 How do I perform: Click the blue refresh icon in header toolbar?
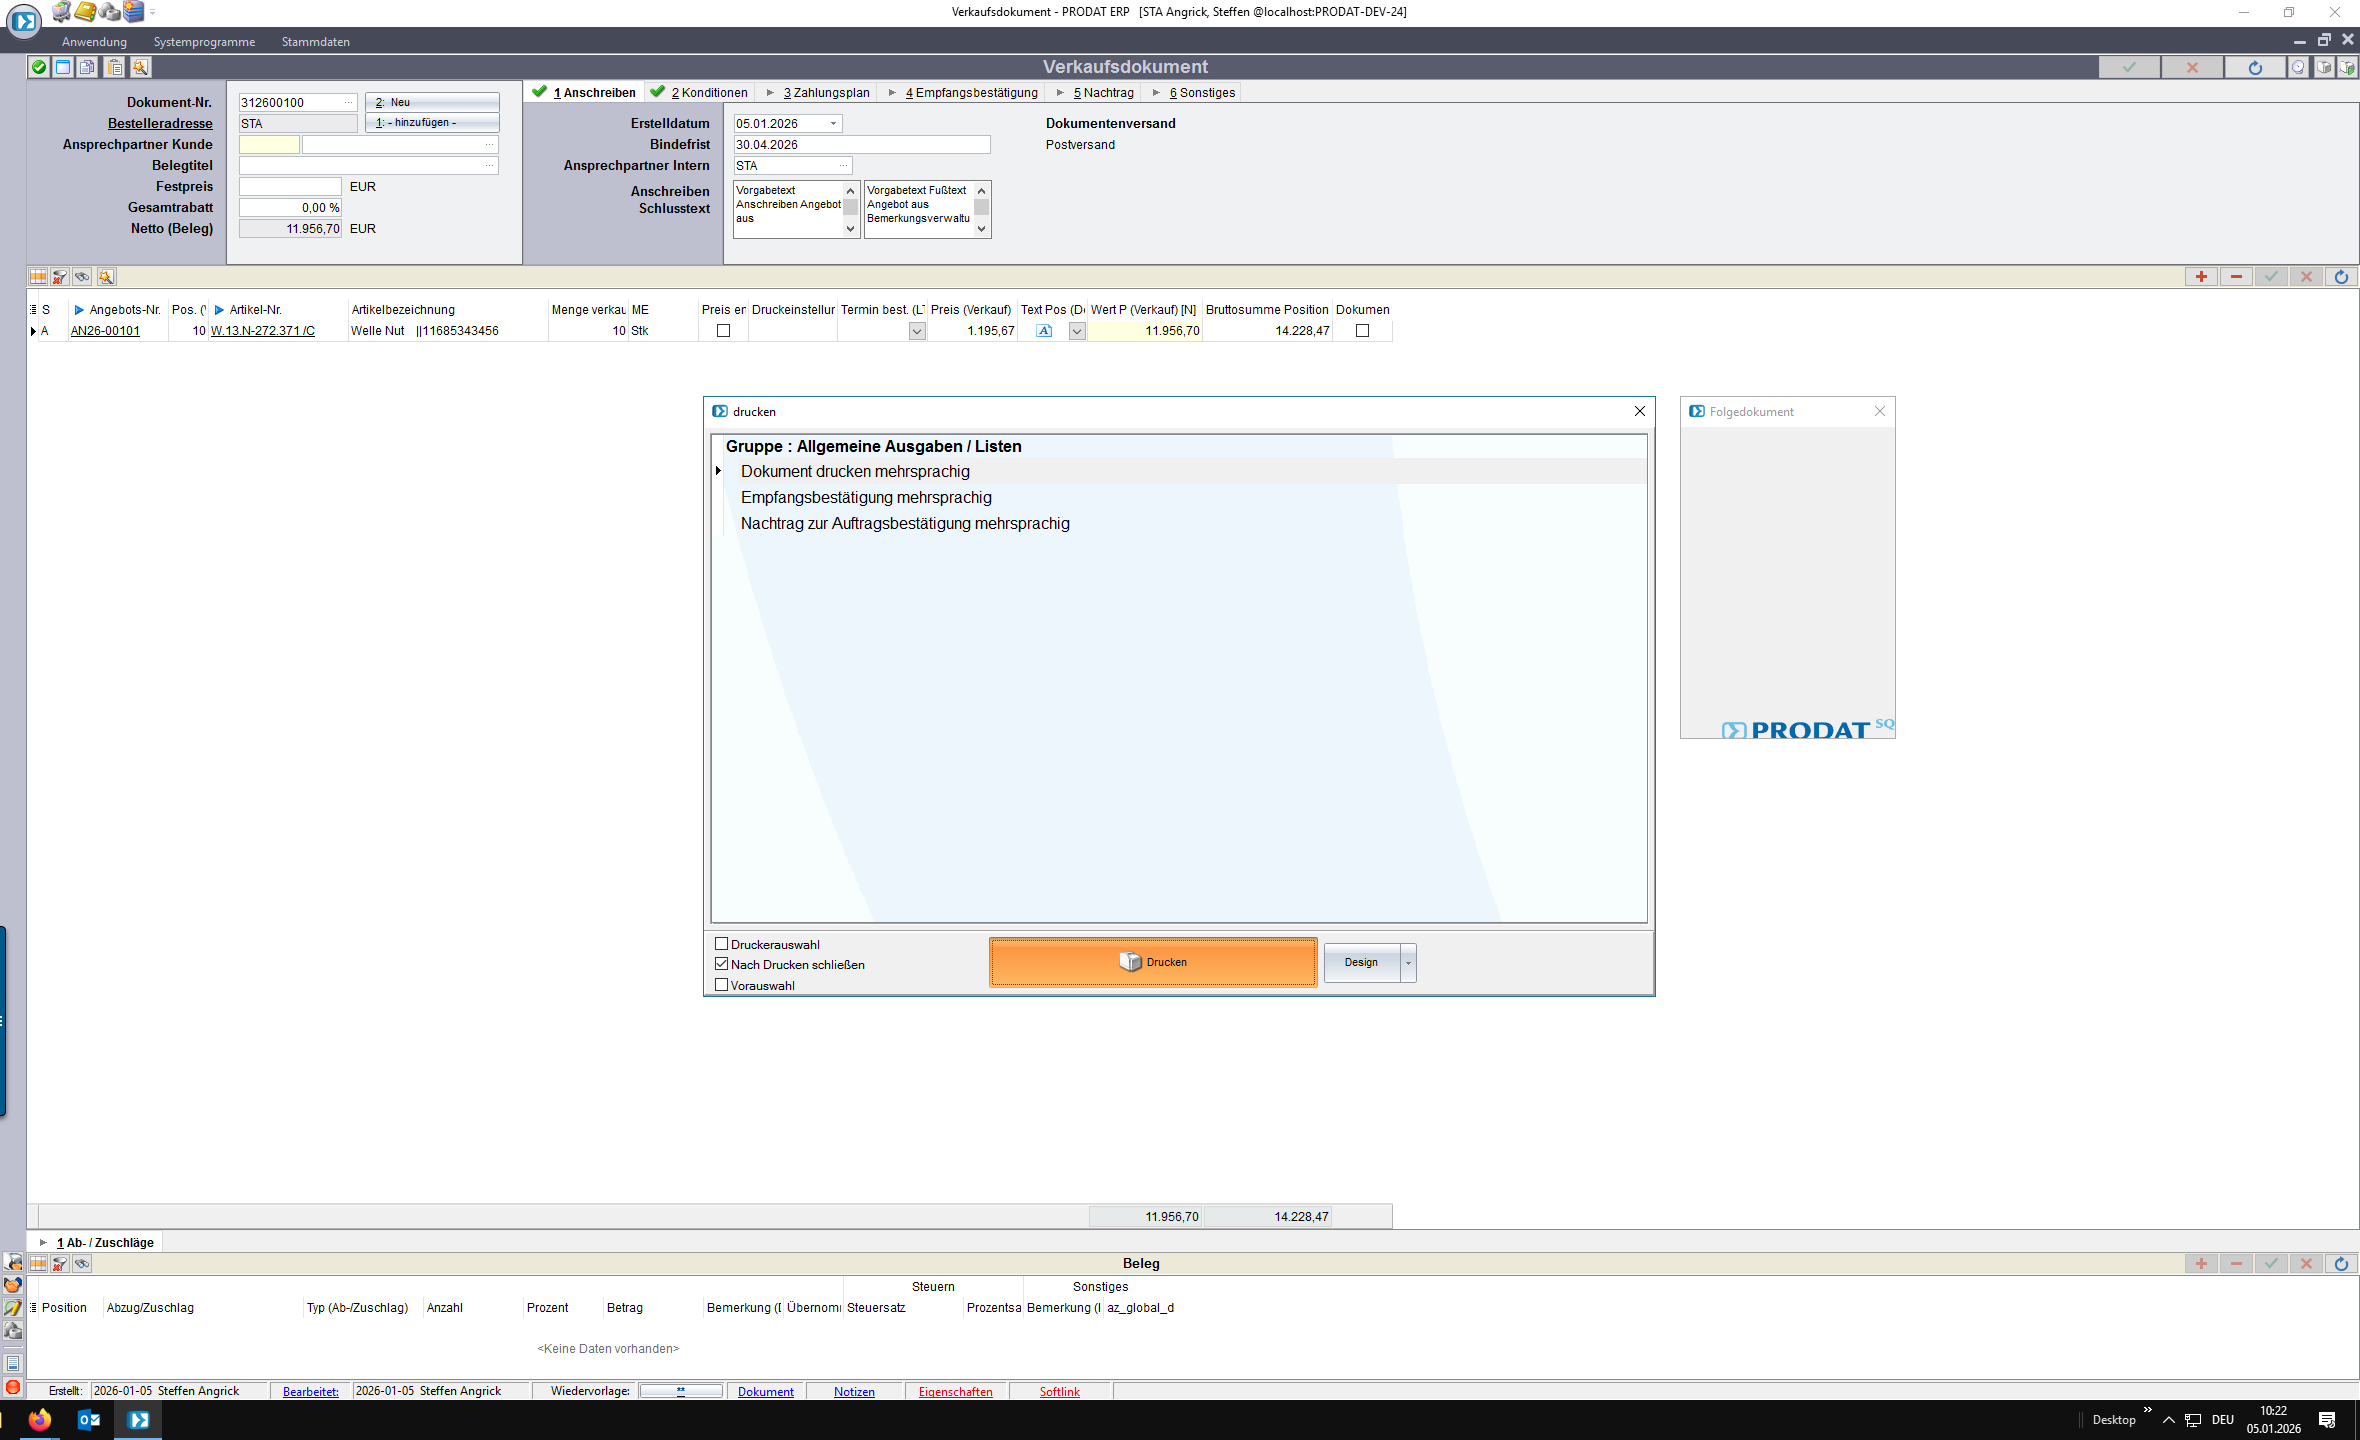pyautogui.click(x=2255, y=67)
